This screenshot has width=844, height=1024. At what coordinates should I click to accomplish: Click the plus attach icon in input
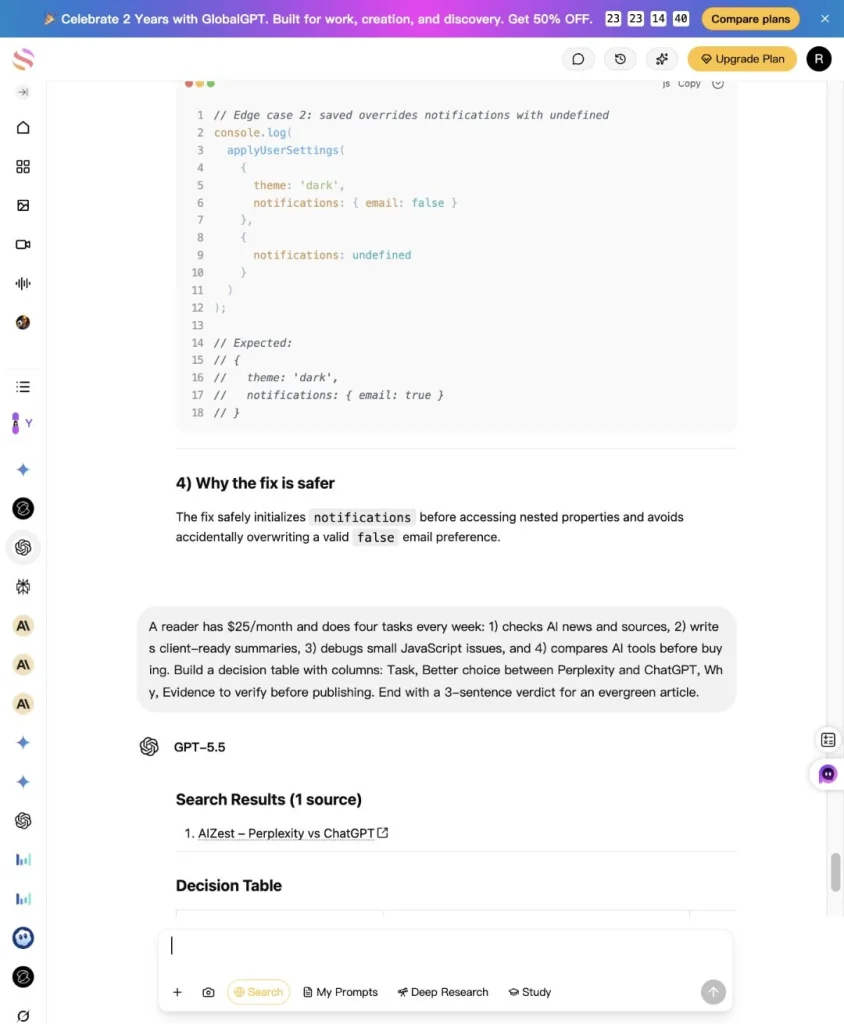coord(177,992)
